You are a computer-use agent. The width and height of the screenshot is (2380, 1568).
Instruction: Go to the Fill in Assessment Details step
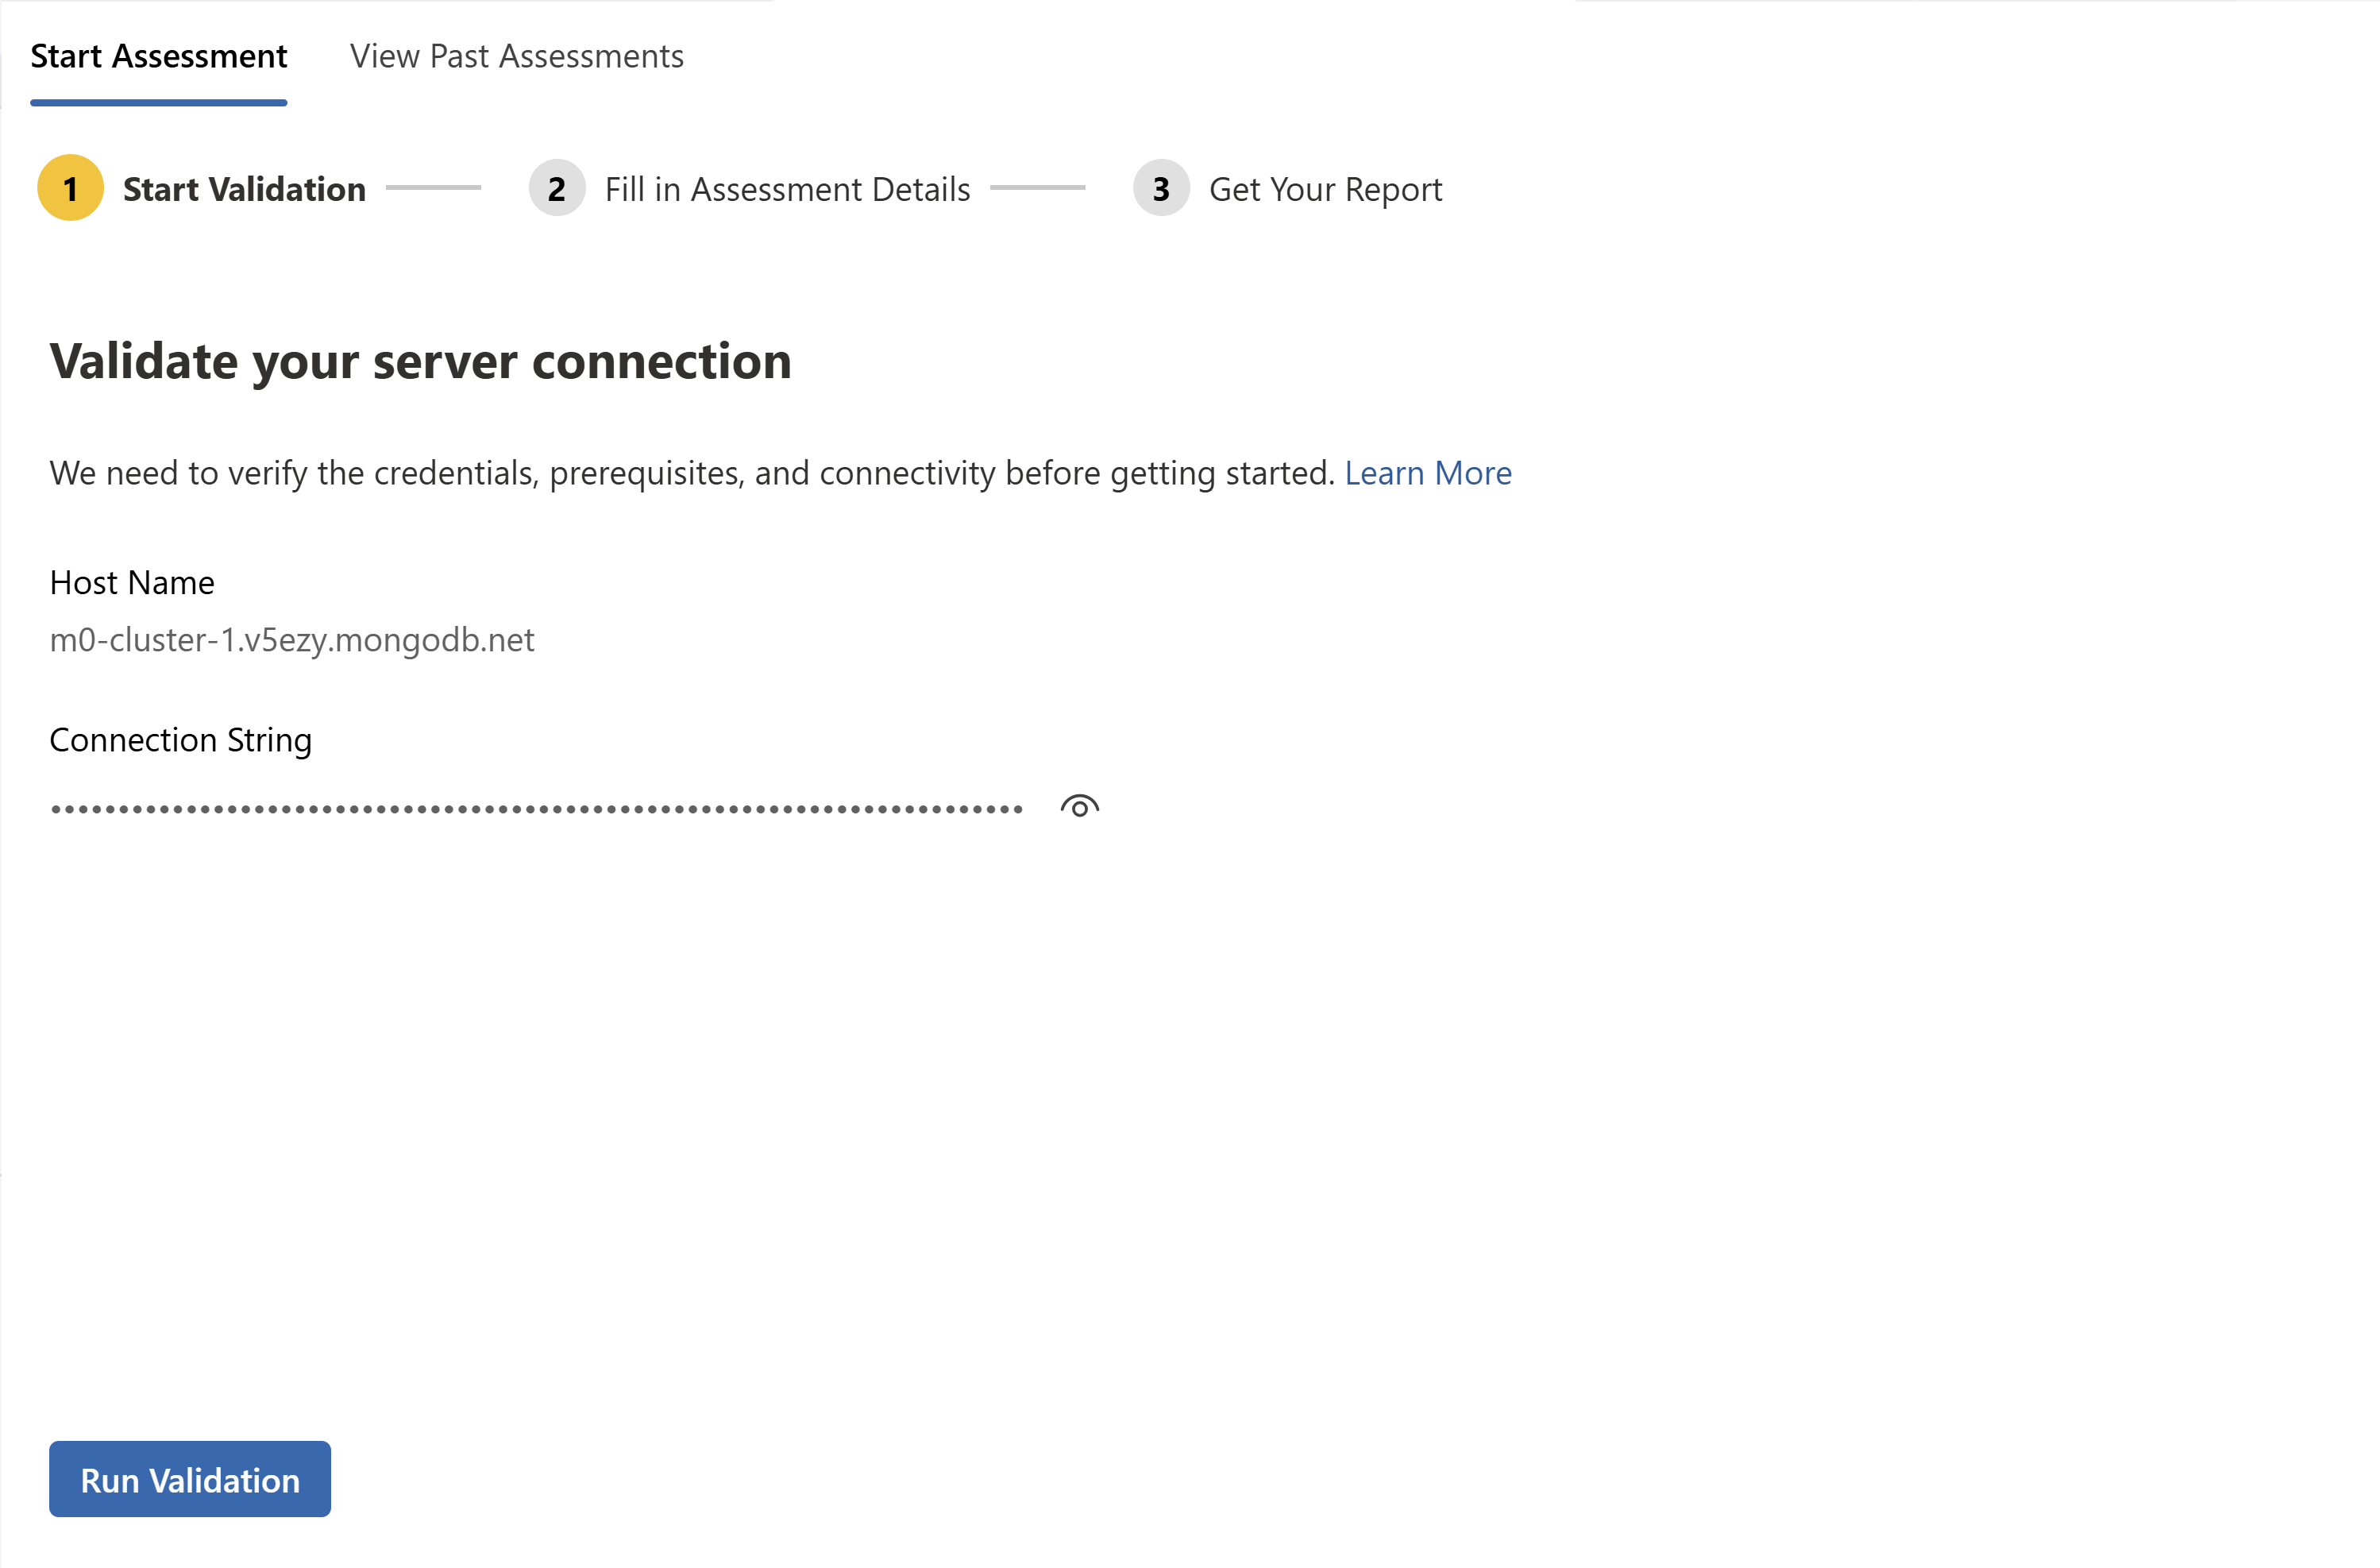(x=787, y=189)
